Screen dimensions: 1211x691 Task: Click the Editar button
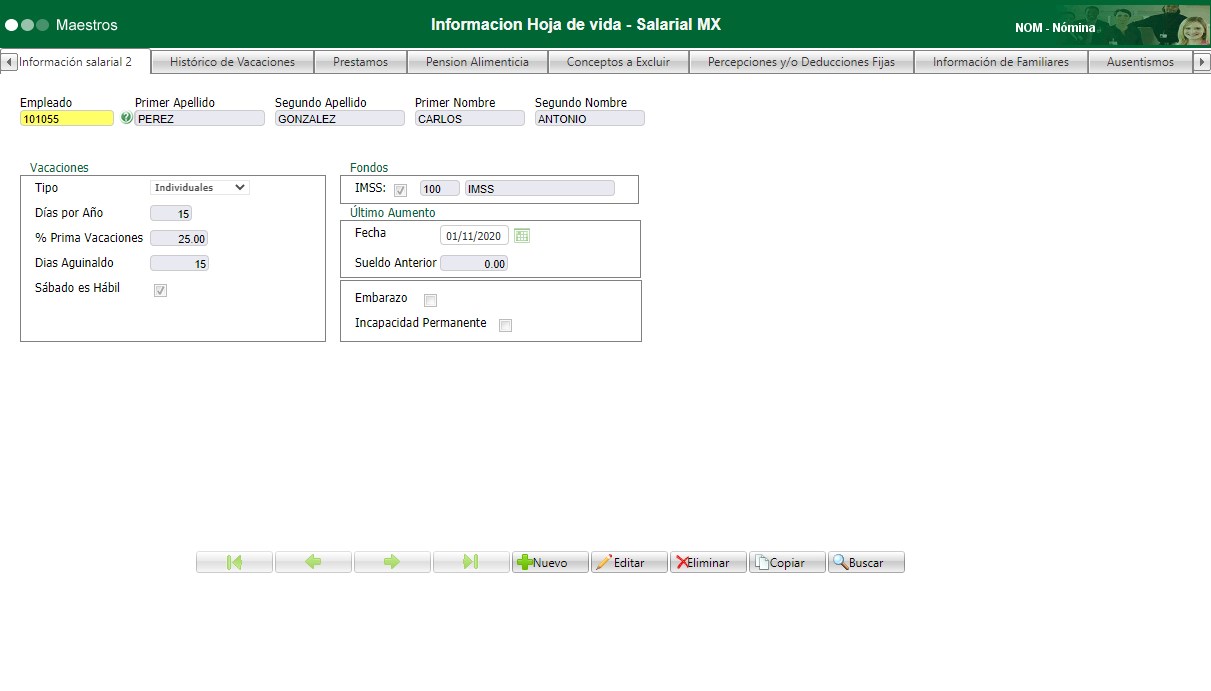pyautogui.click(x=629, y=562)
